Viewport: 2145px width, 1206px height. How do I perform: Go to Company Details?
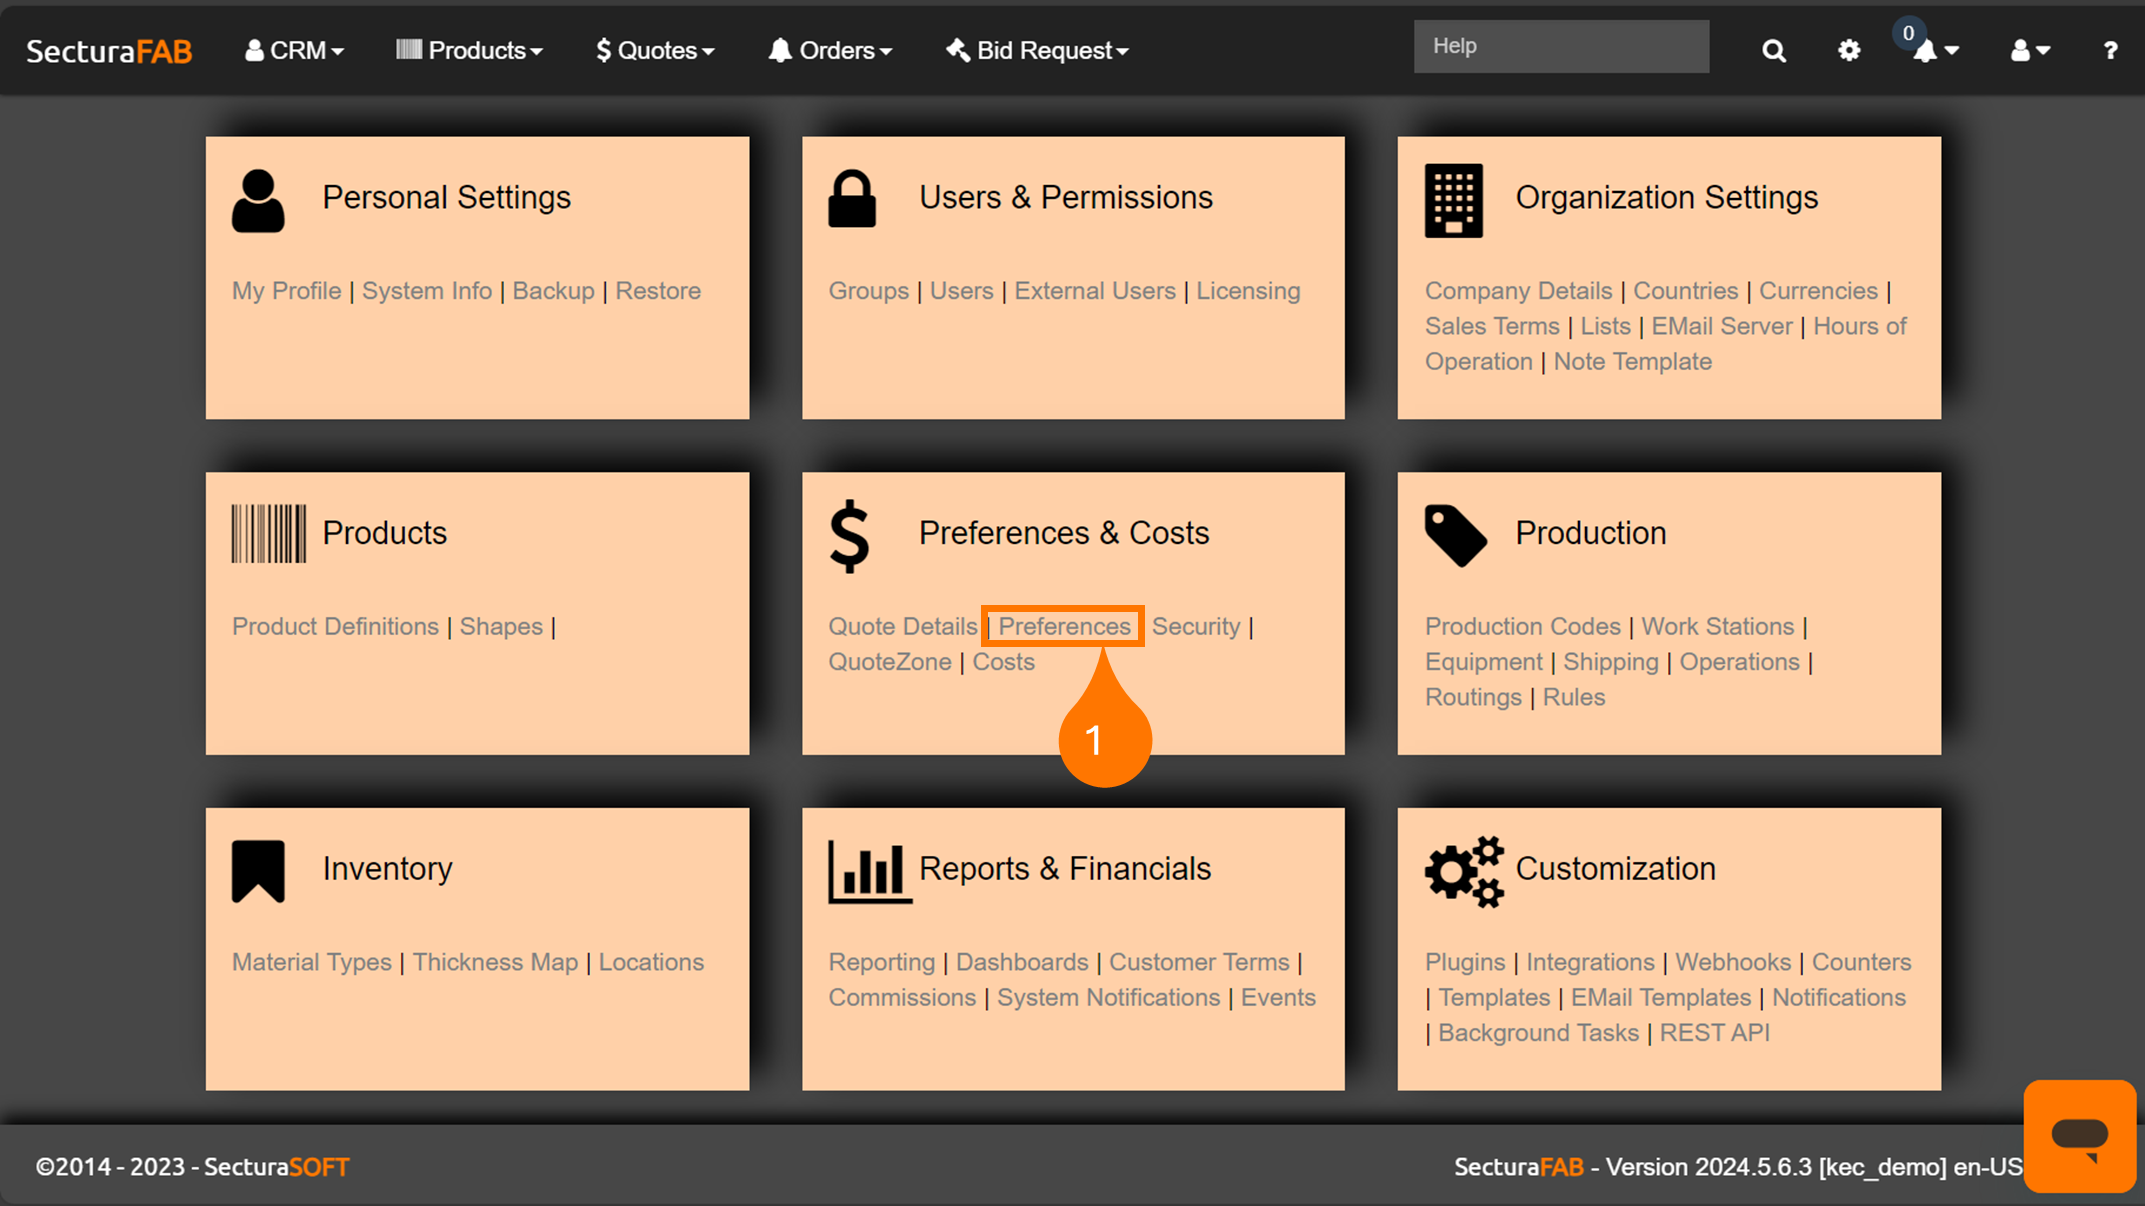click(1518, 291)
